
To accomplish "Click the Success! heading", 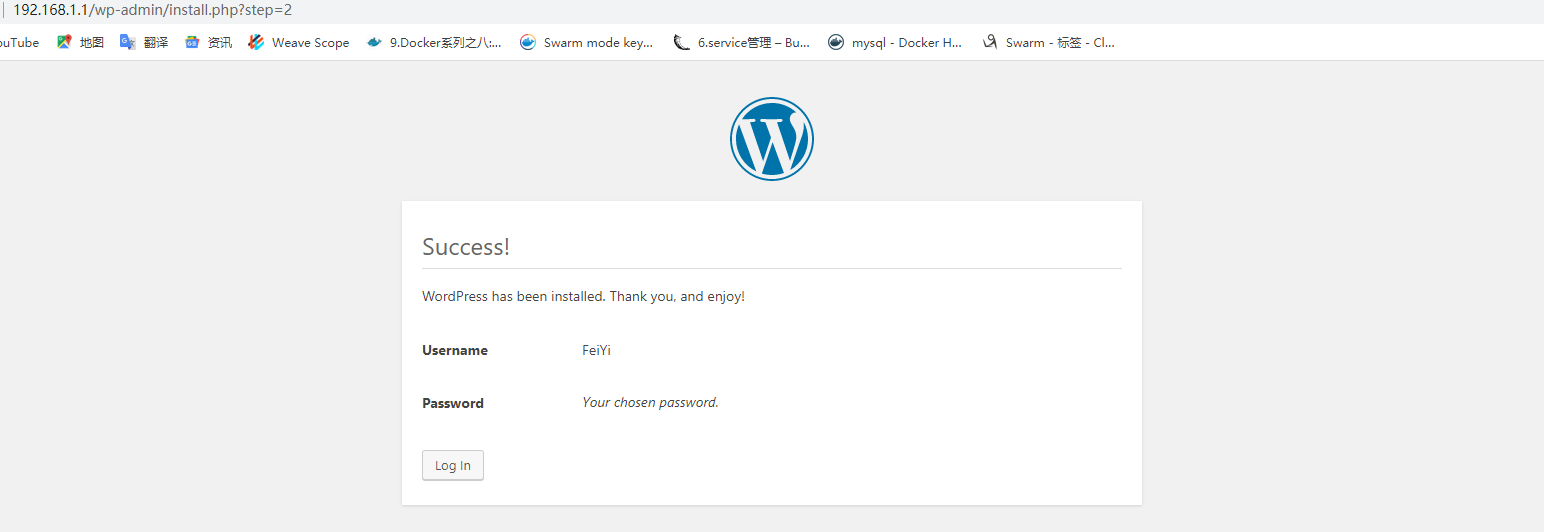I will (x=466, y=247).
